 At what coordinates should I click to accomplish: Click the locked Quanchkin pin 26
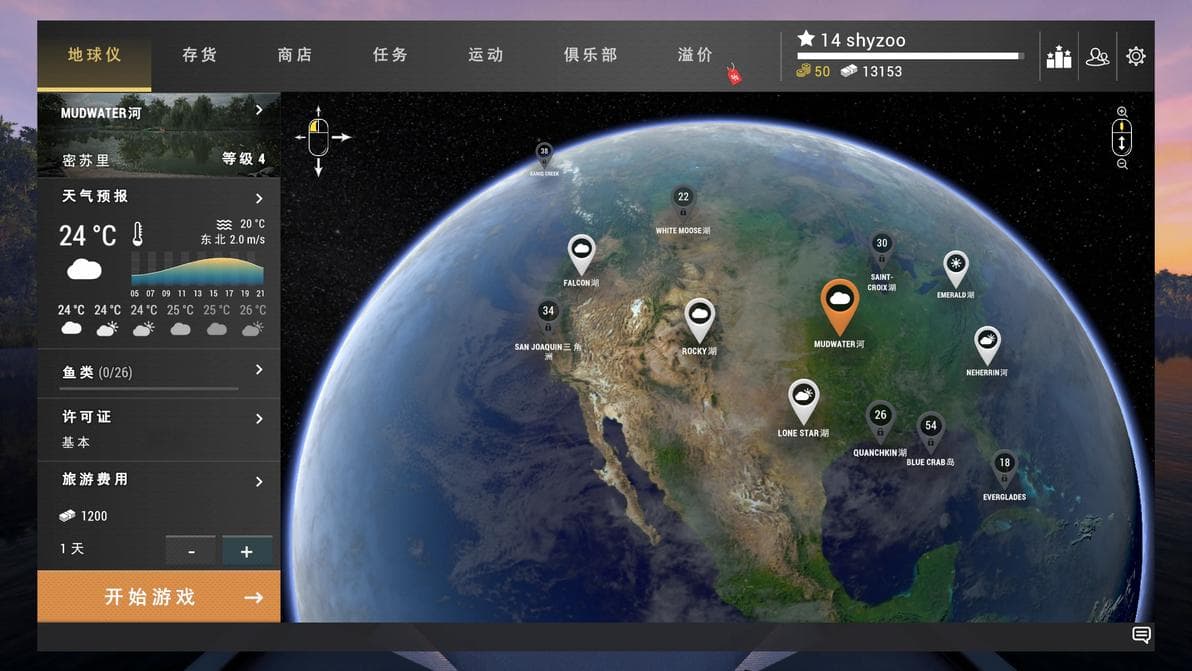(x=880, y=421)
